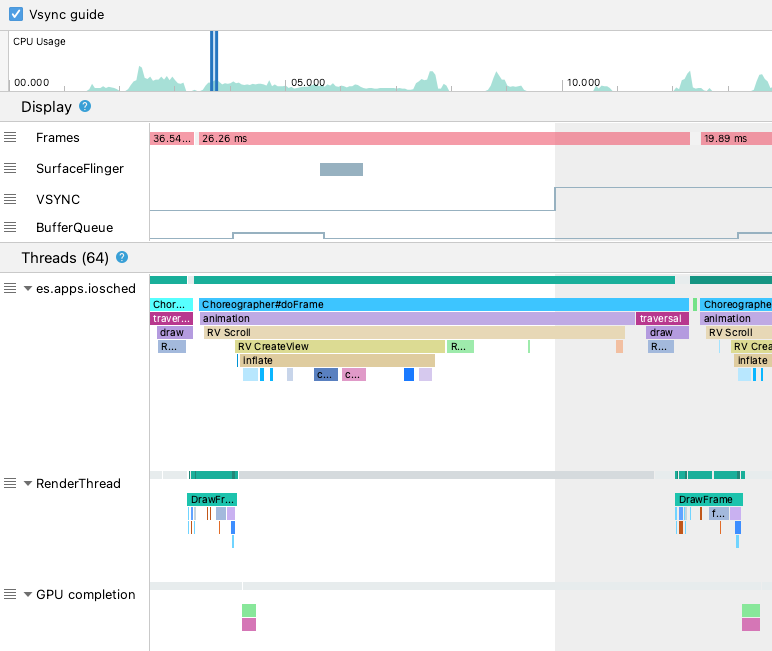Open the Display section help icon
Viewport: 772px width, 651px height.
pos(85,106)
